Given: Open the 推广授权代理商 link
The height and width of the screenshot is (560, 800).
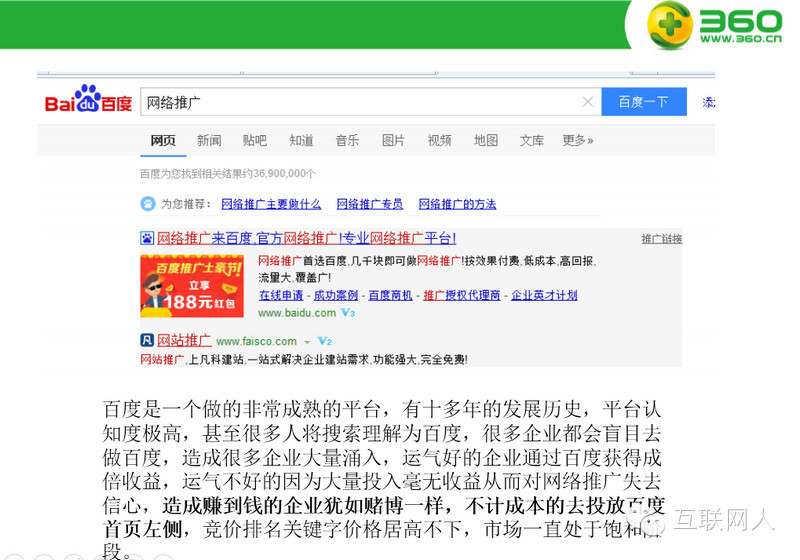Looking at the screenshot, I should tap(462, 295).
